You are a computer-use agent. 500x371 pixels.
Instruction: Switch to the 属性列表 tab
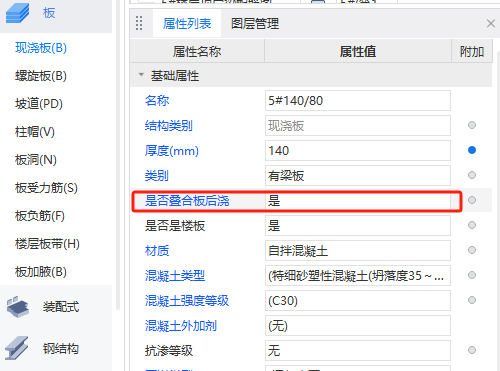tap(187, 24)
